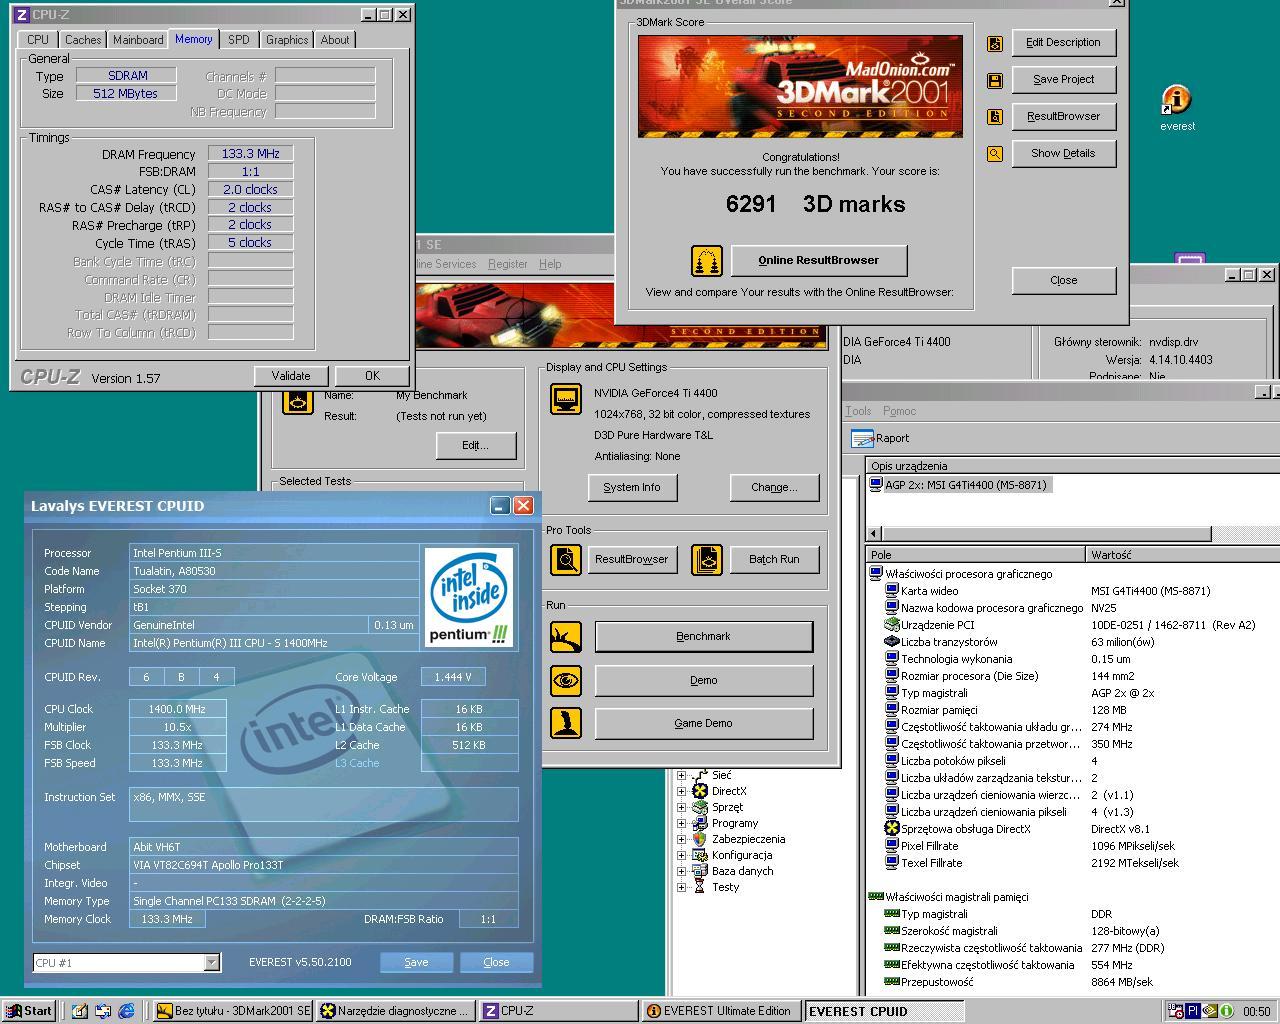
Task: Open Internet Explorer from quick launch
Action: pos(127,1011)
